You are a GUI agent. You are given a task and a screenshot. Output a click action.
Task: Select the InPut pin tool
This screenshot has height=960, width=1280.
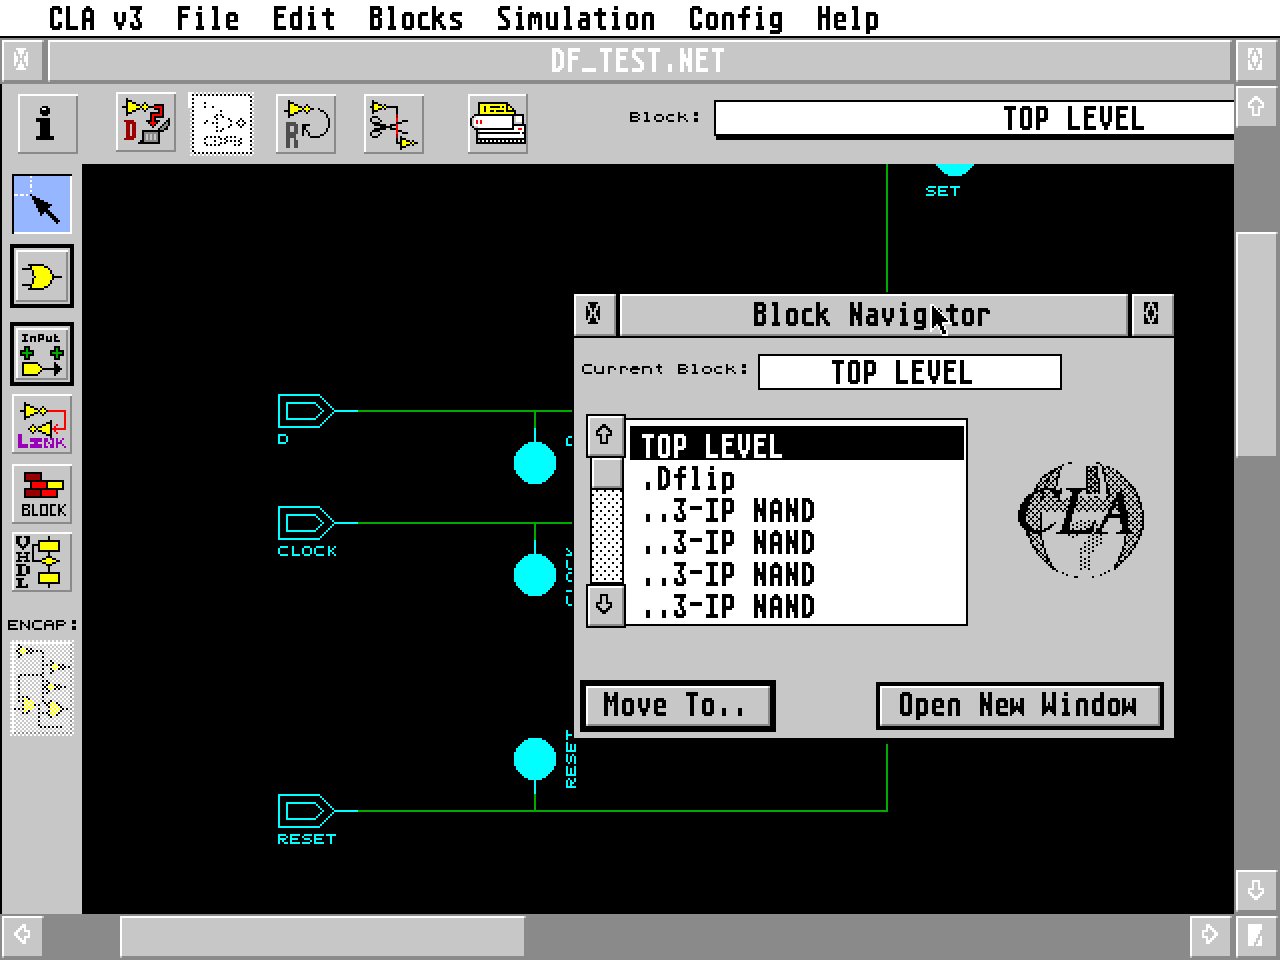pos(42,352)
